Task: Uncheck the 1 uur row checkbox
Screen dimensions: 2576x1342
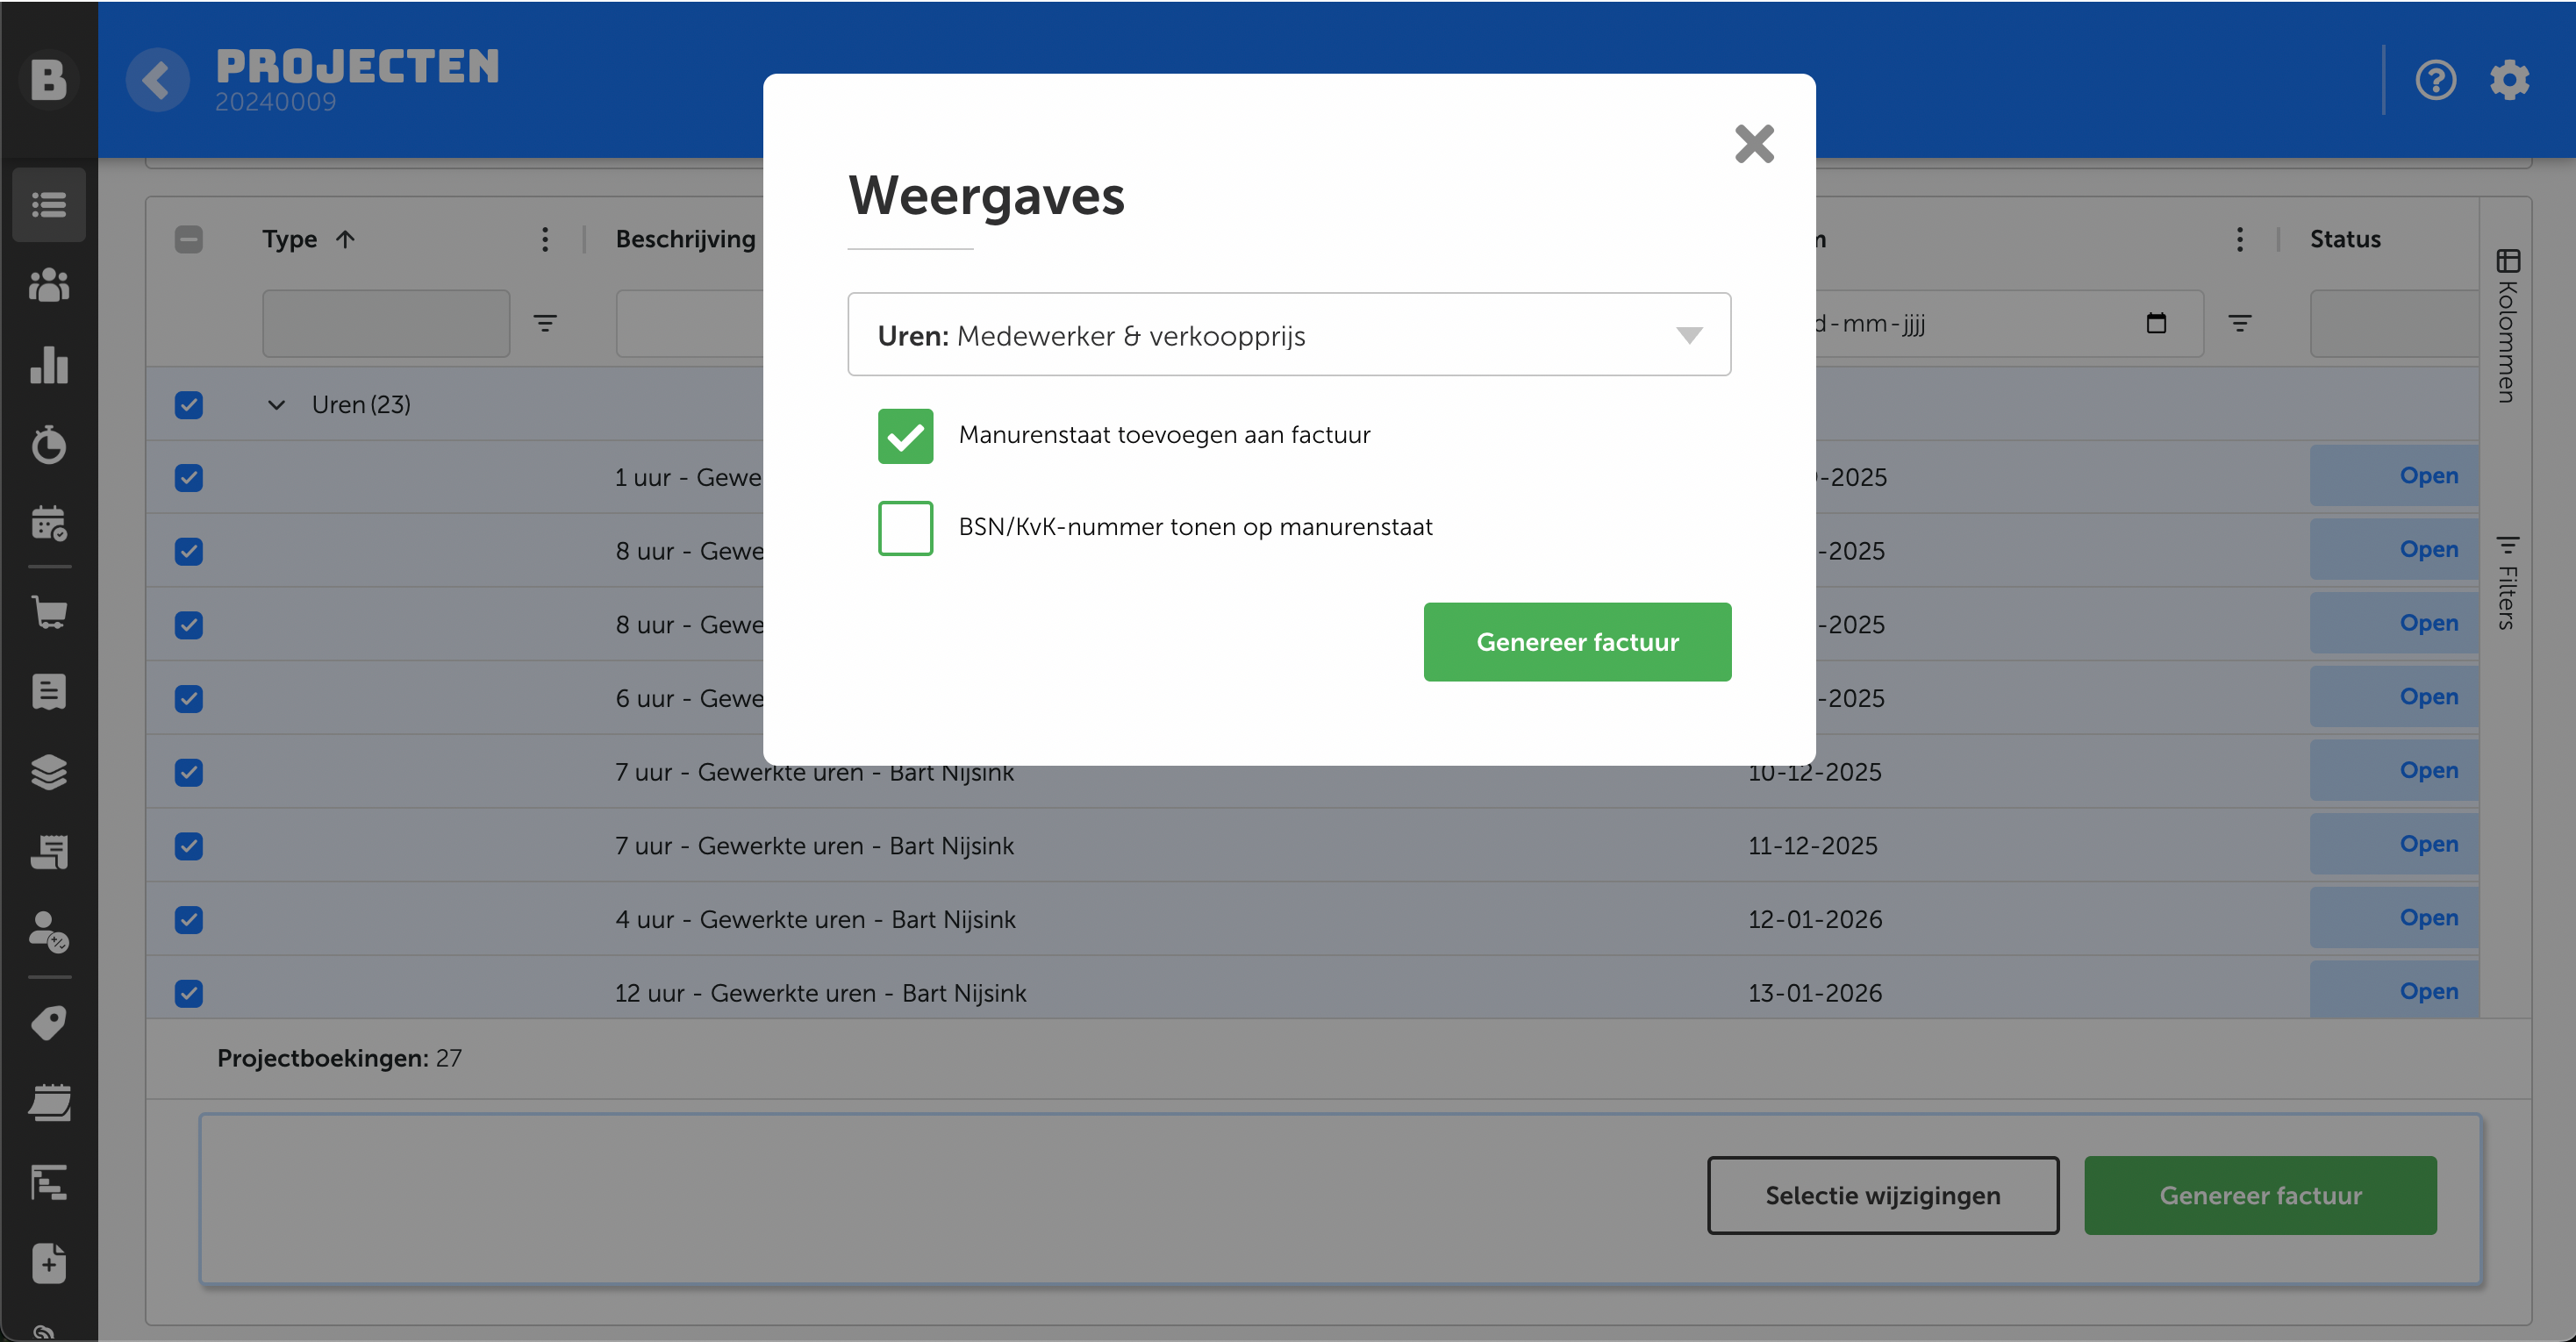Action: 188,478
